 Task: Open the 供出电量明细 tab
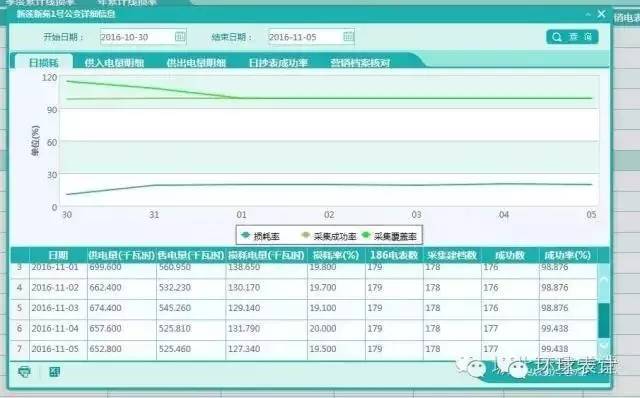tap(196, 62)
